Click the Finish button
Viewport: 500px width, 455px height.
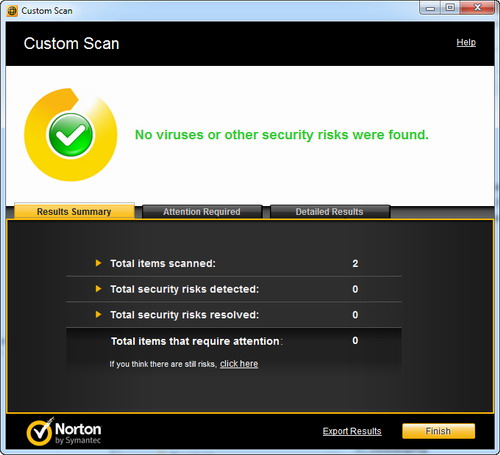[438, 431]
